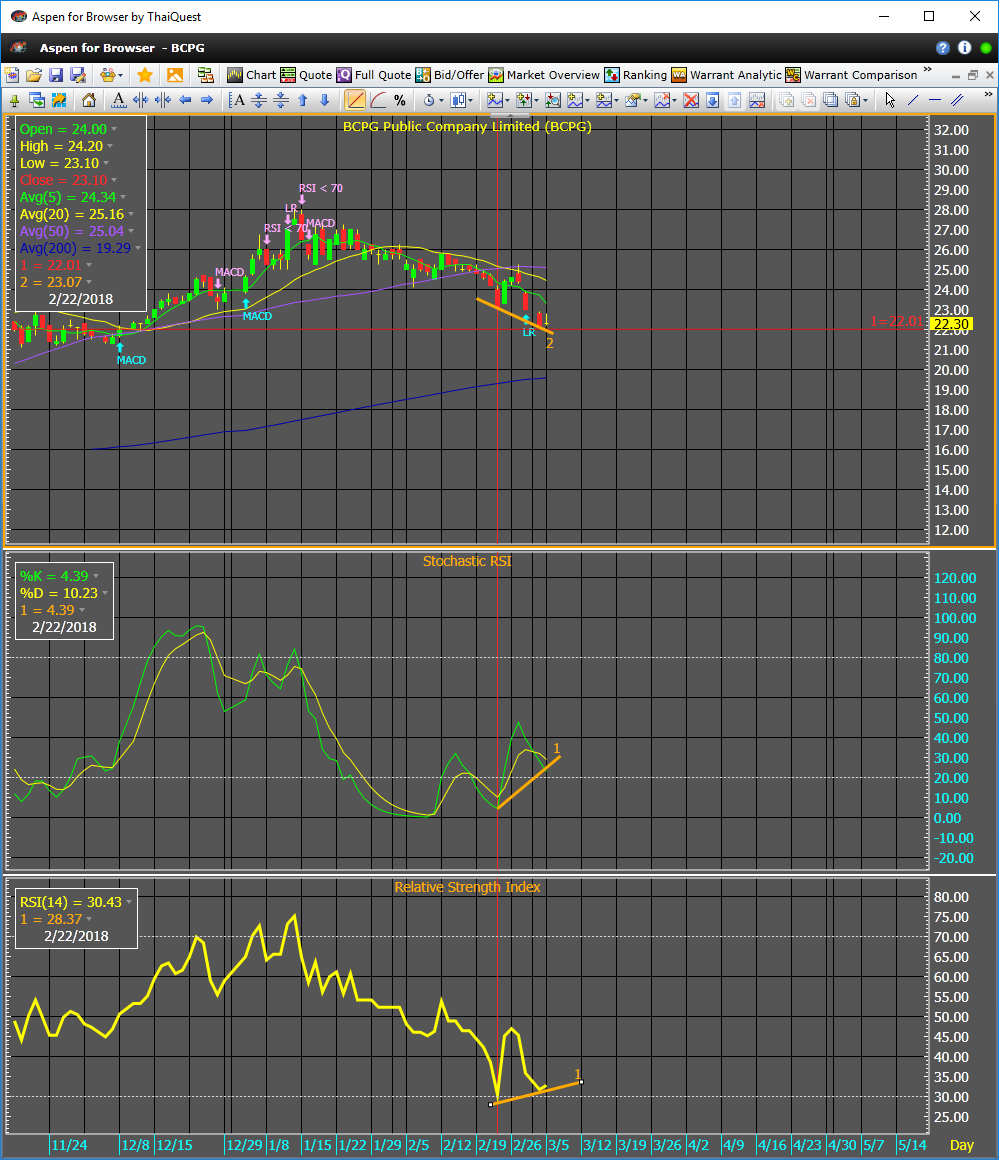Open file using the folder icon
The width and height of the screenshot is (999, 1160).
click(33, 75)
